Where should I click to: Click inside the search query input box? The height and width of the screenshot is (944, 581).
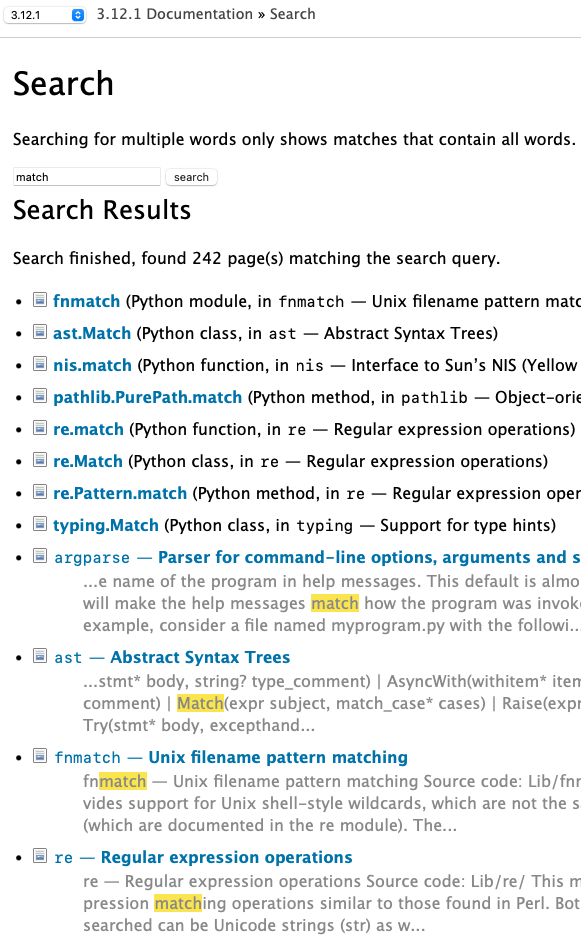tap(86, 176)
